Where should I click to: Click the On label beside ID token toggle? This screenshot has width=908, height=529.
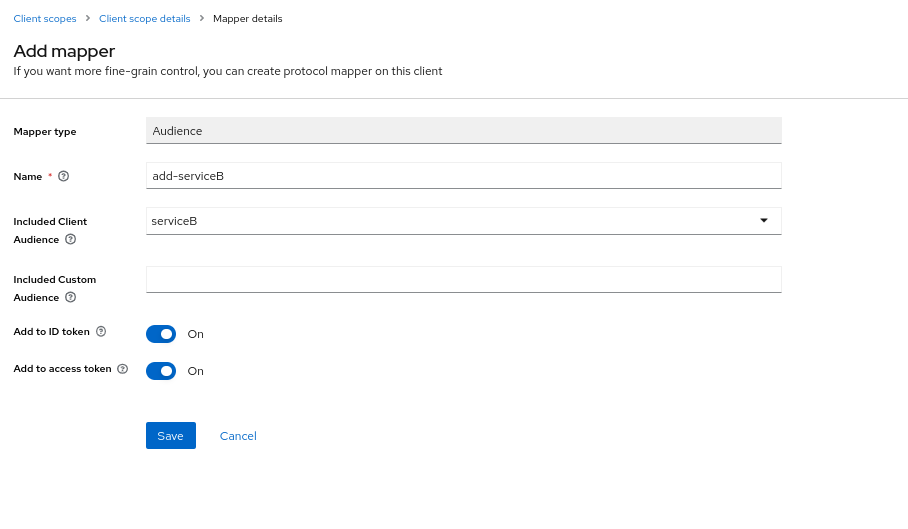196,334
